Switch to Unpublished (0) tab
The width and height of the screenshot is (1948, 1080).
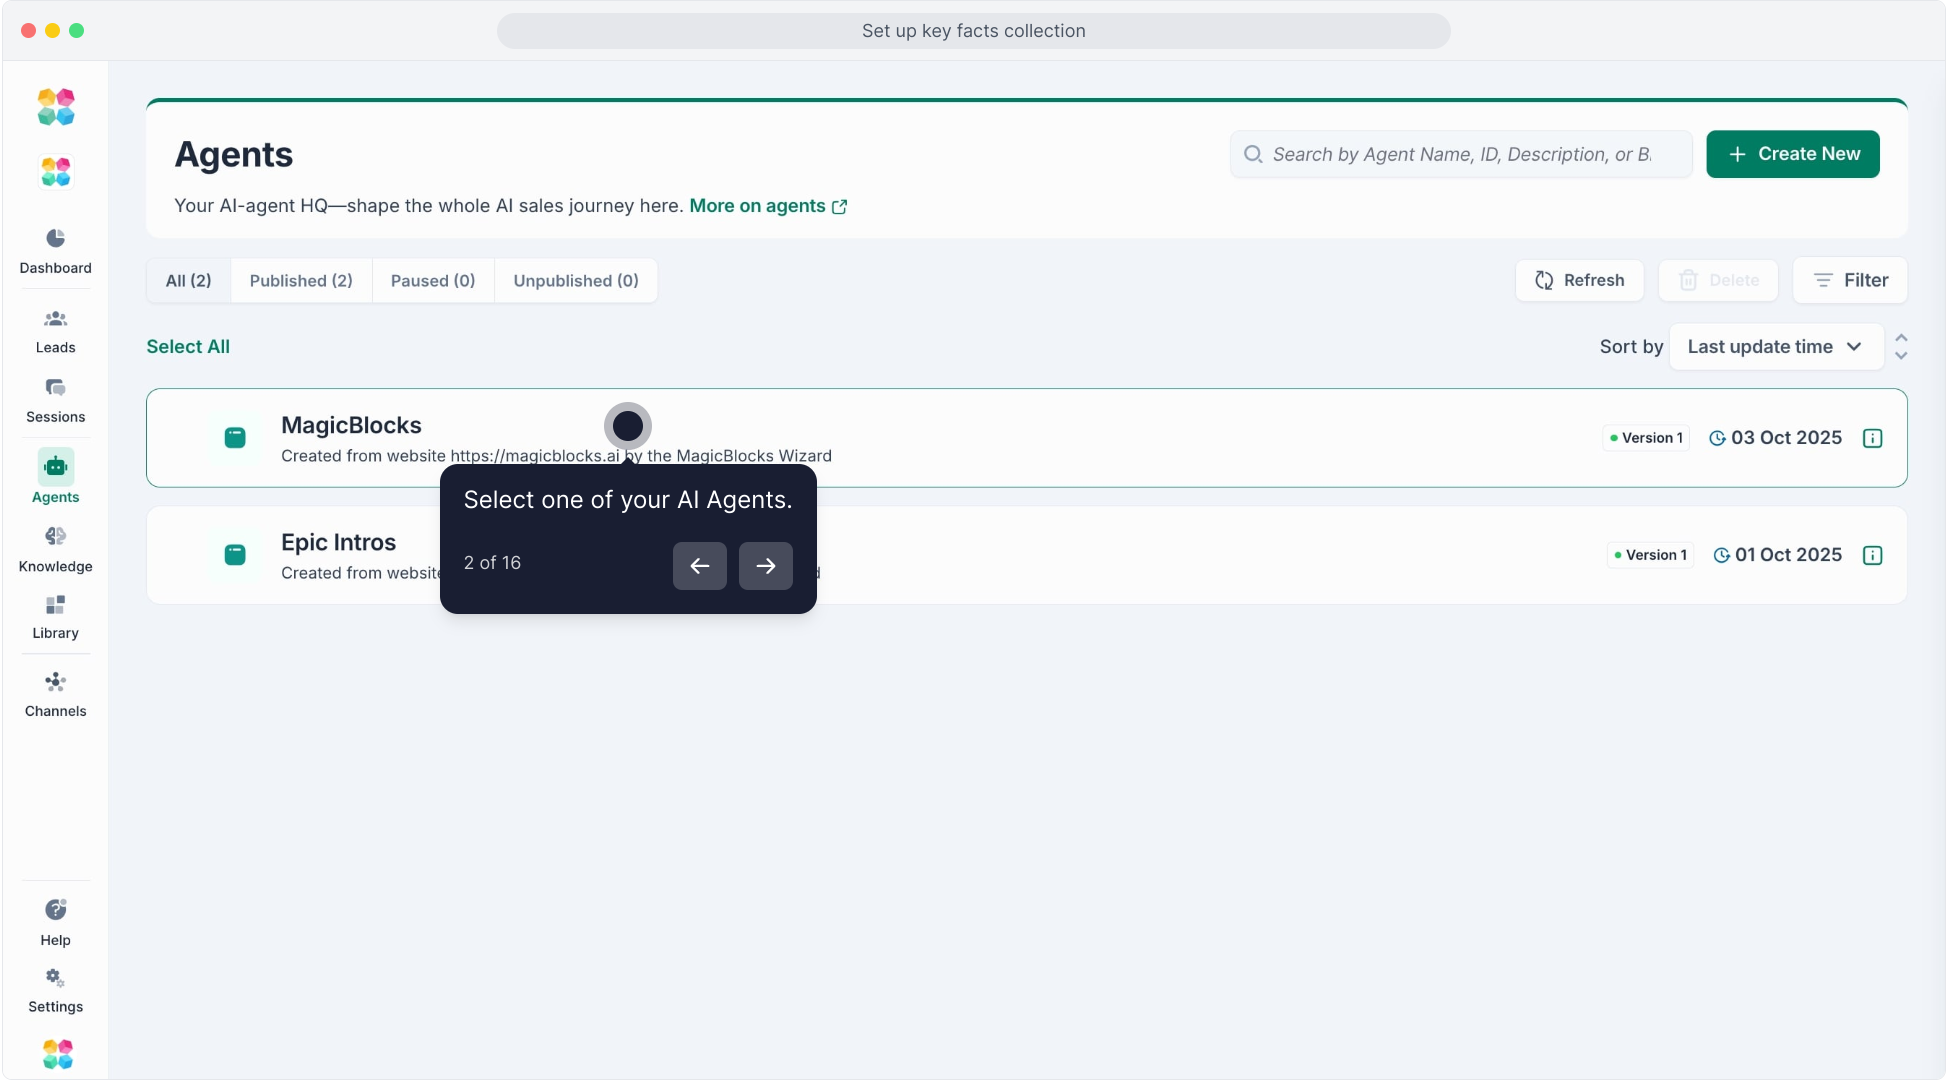(x=575, y=280)
